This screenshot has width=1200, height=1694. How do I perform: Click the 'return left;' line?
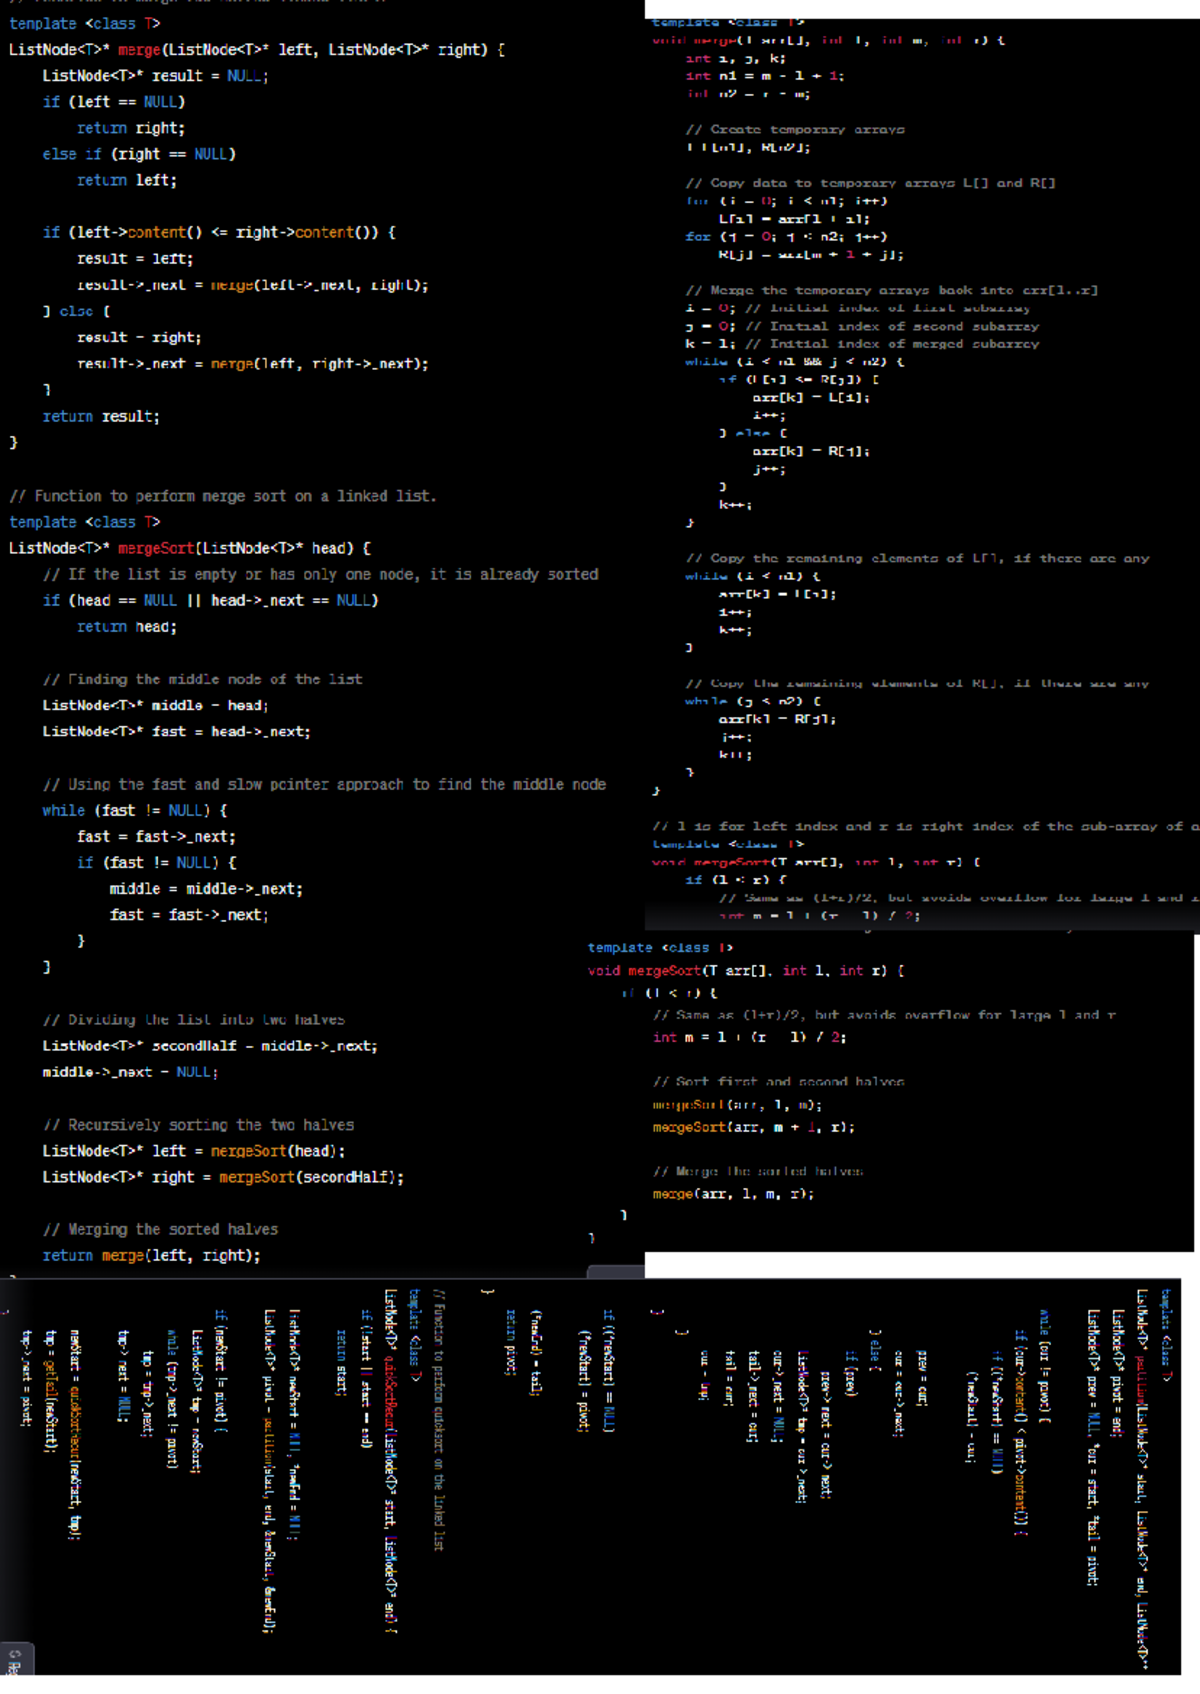click(127, 180)
